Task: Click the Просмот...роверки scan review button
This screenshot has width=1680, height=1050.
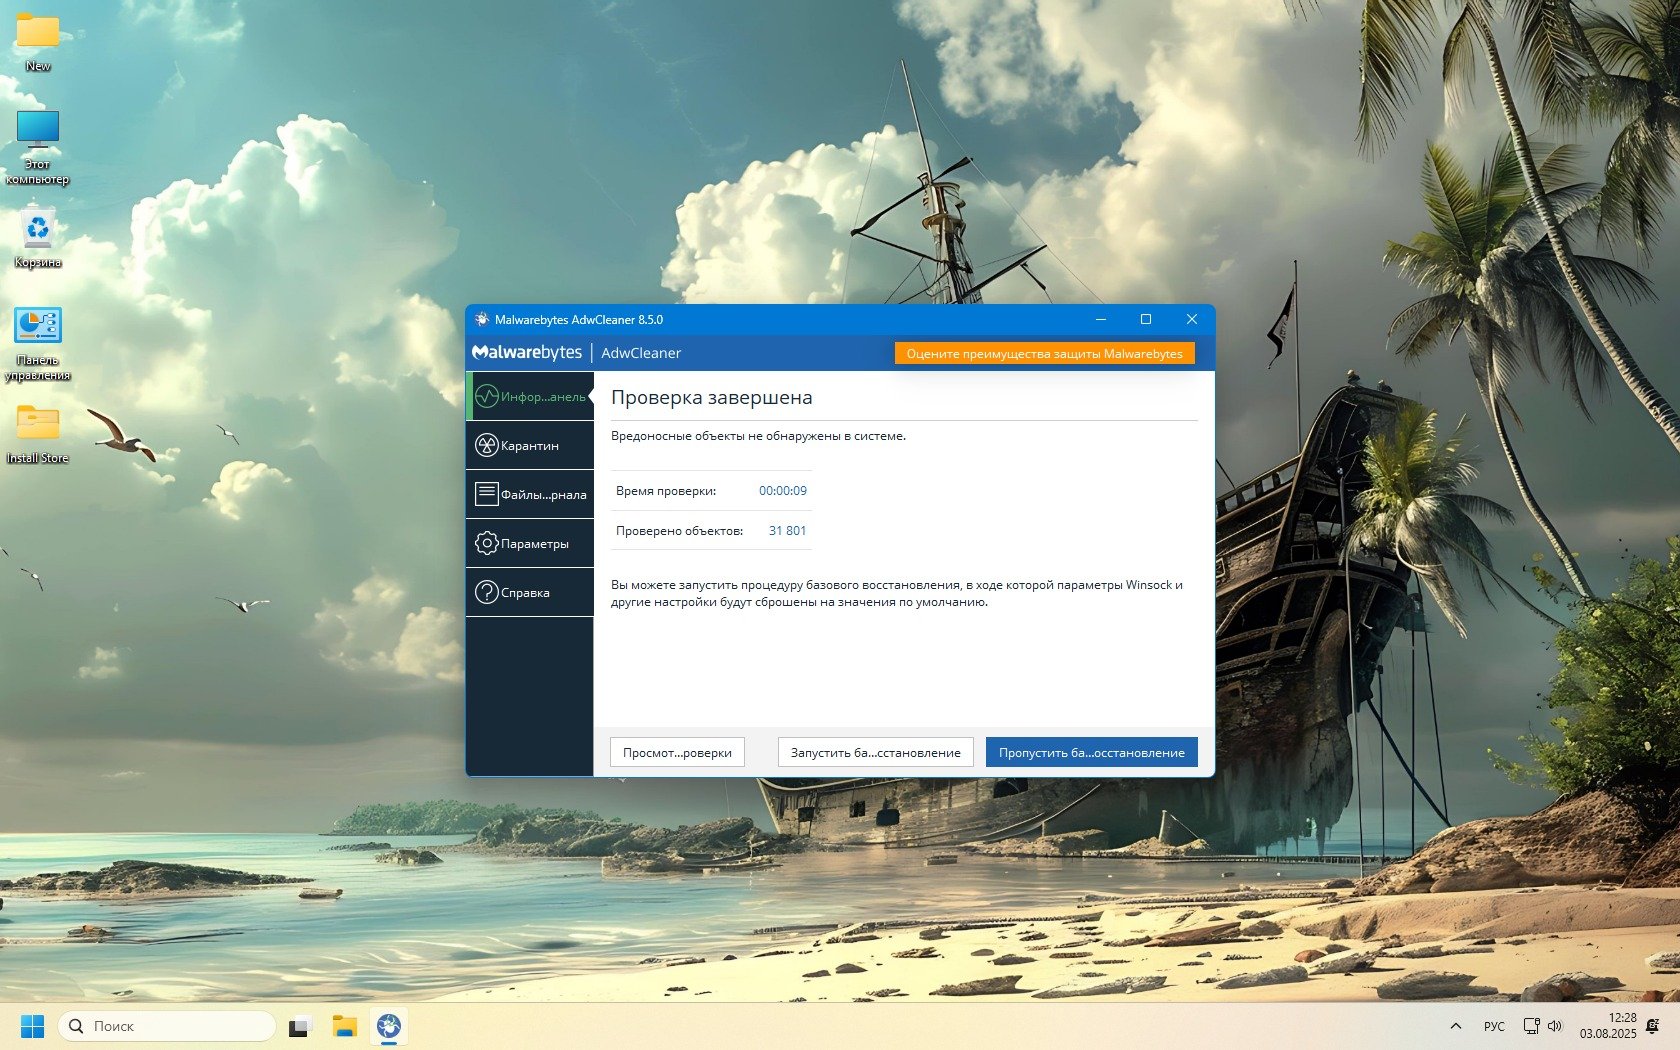Action: (x=677, y=753)
